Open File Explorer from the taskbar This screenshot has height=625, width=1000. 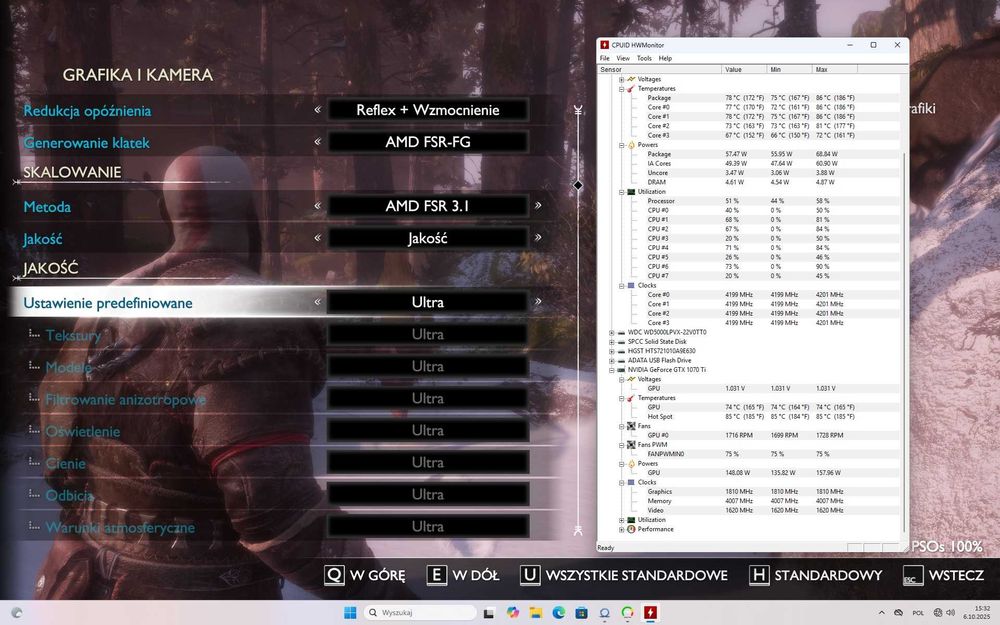(536, 613)
